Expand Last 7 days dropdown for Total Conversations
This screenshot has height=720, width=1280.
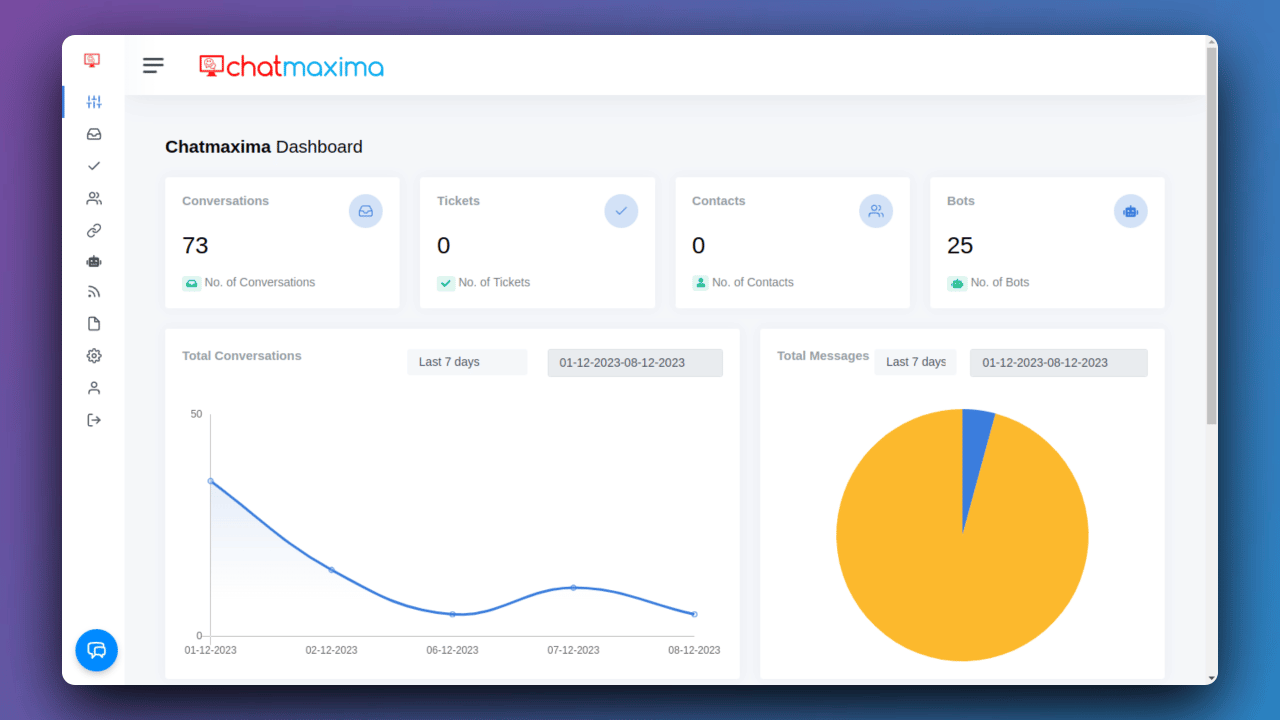(x=467, y=362)
